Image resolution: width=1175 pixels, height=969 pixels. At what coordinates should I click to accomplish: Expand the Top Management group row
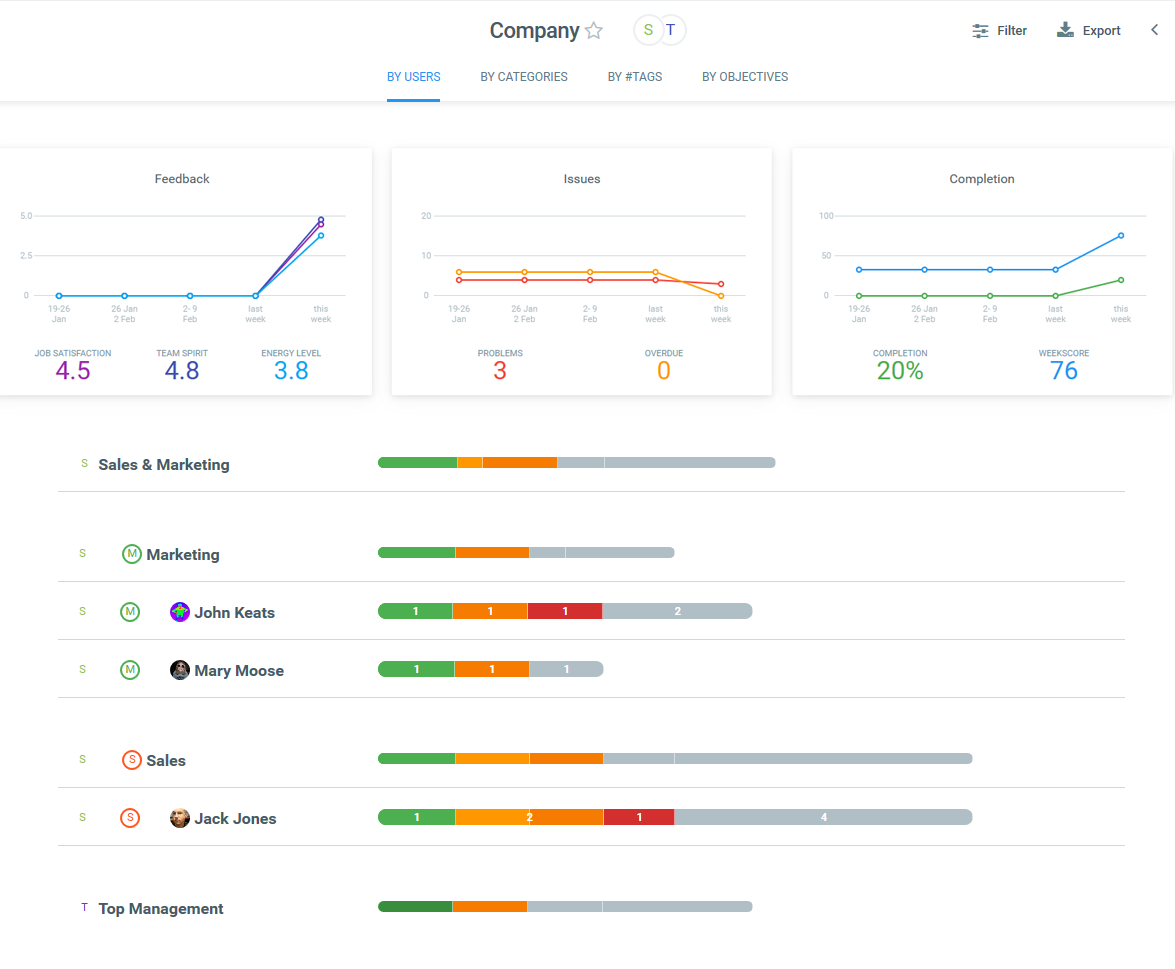(x=160, y=909)
